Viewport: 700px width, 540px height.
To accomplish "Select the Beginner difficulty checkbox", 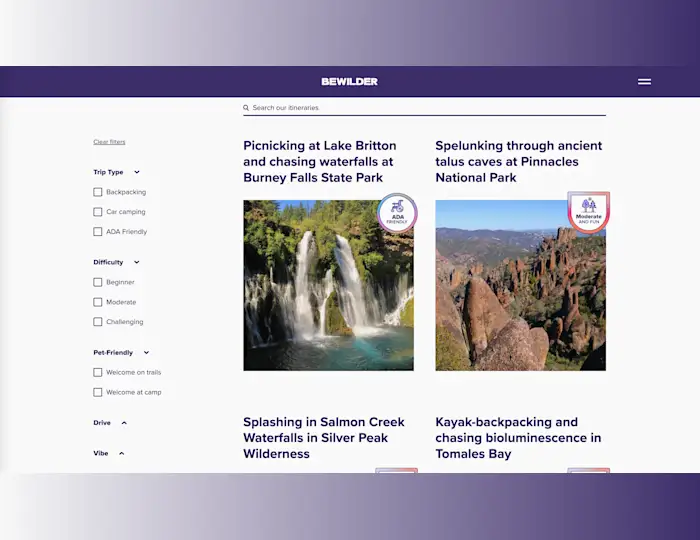I will pyautogui.click(x=98, y=282).
